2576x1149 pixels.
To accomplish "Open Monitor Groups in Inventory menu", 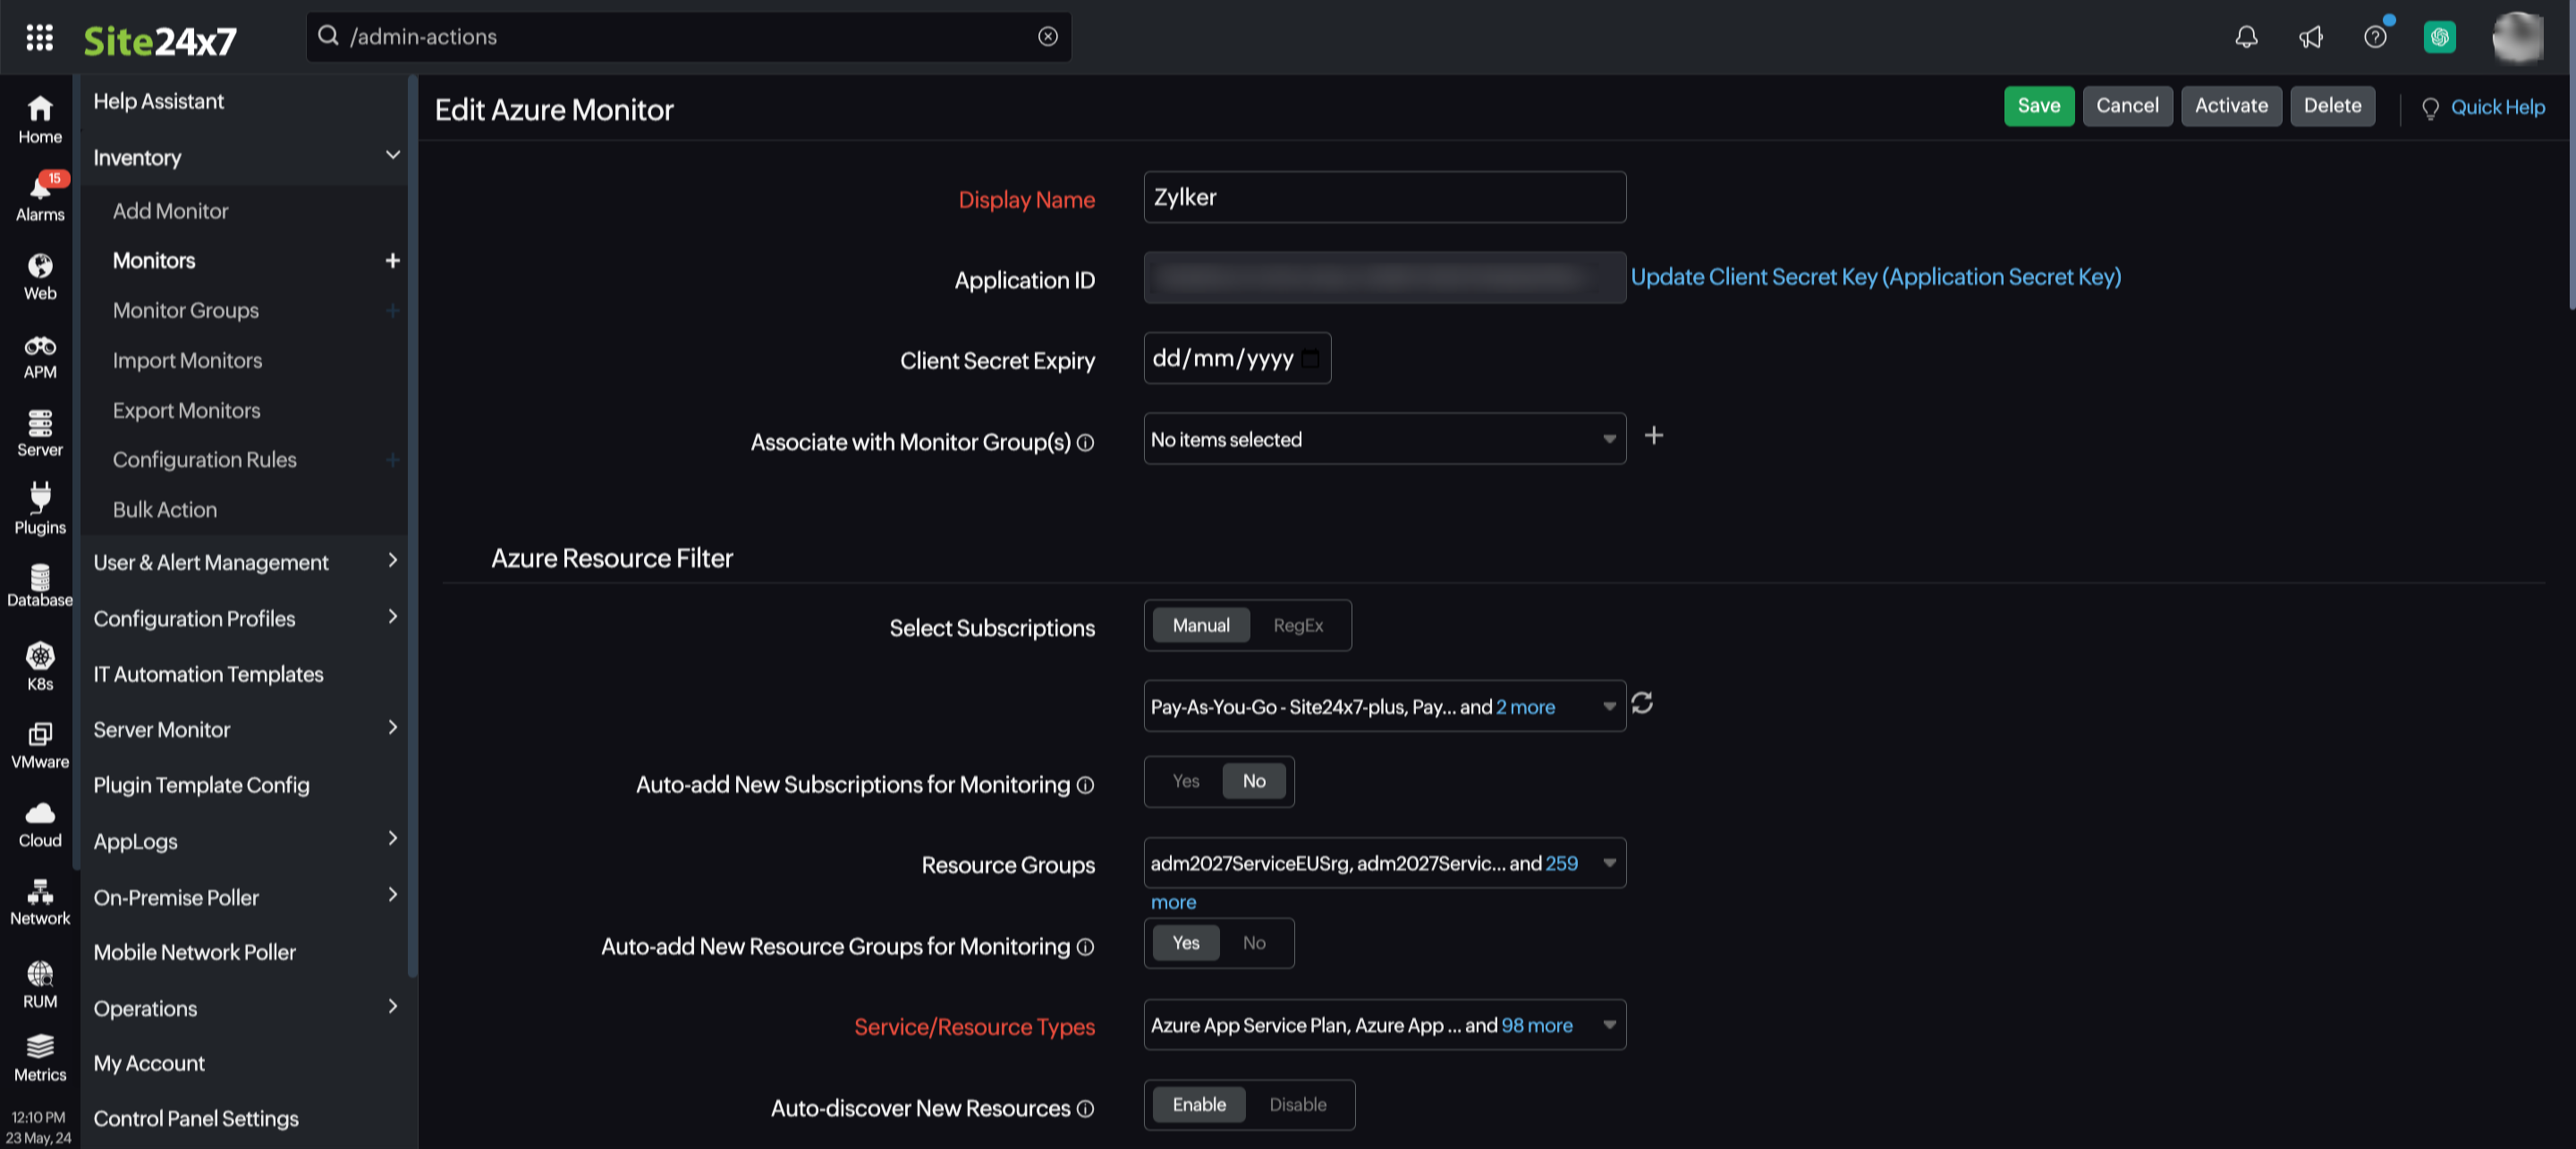I will click(186, 310).
